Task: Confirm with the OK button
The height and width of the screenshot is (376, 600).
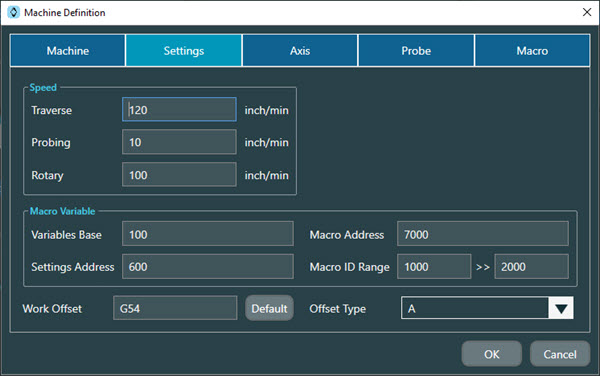Action: pos(491,354)
